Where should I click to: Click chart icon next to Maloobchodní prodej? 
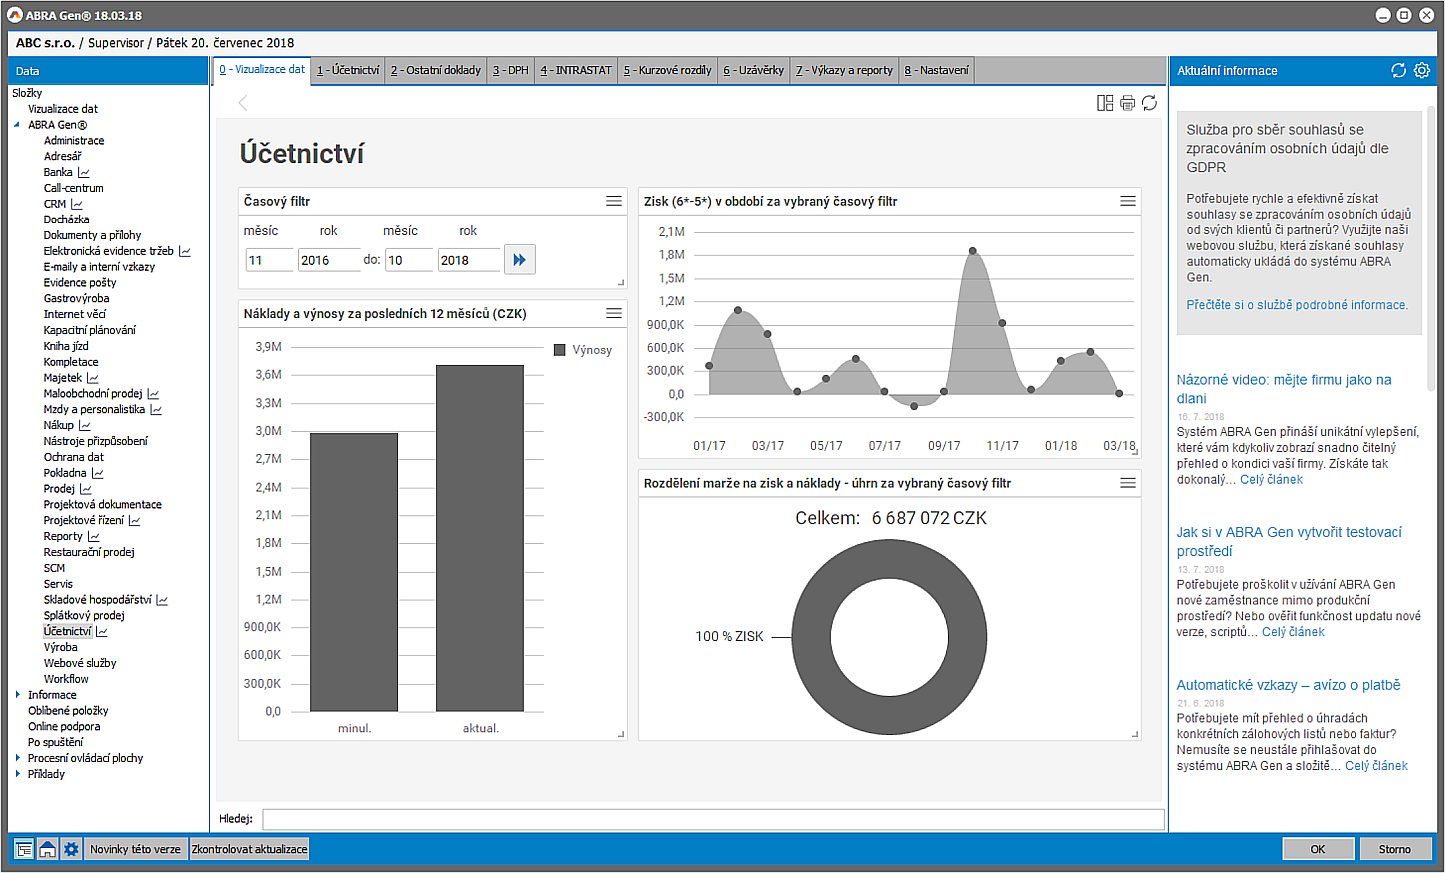153,395
